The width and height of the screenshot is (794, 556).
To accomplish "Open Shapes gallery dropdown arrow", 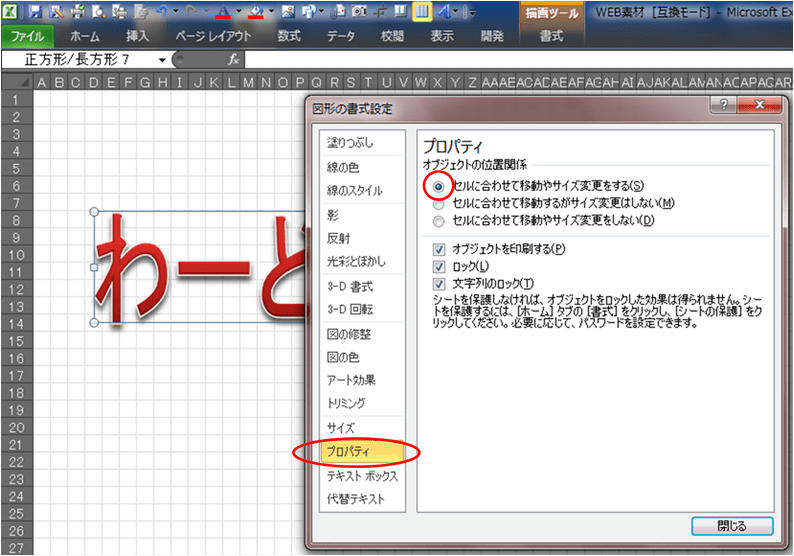I will [x=322, y=11].
